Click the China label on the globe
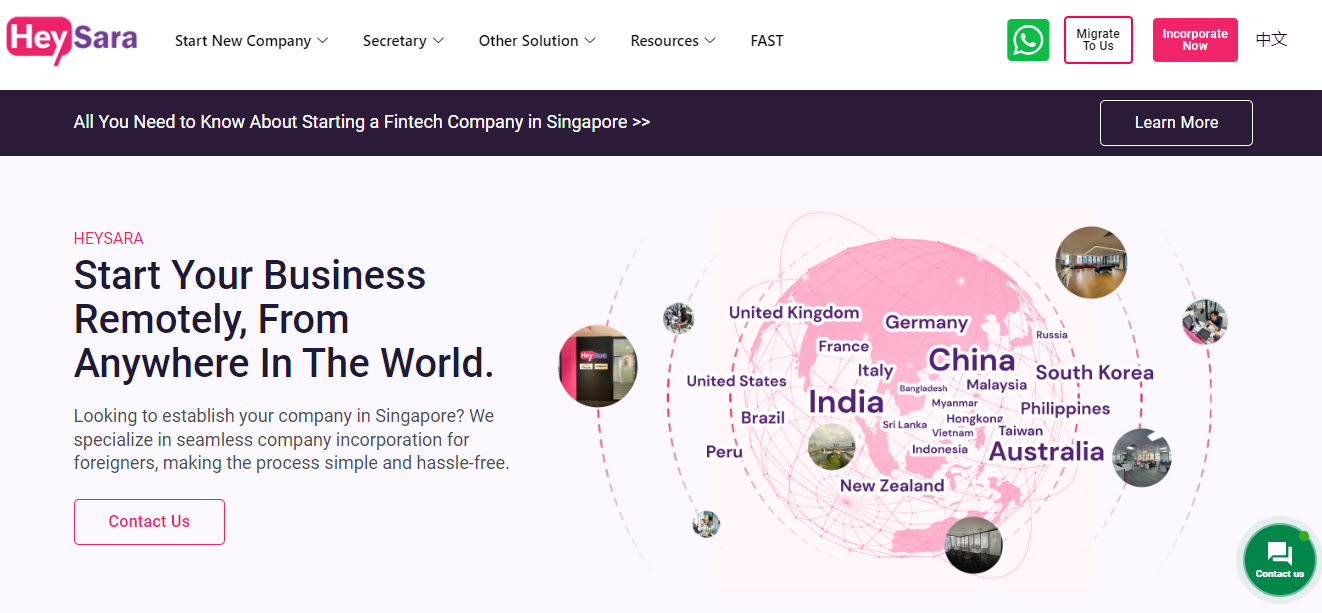This screenshot has height=613, width=1322. point(971,360)
